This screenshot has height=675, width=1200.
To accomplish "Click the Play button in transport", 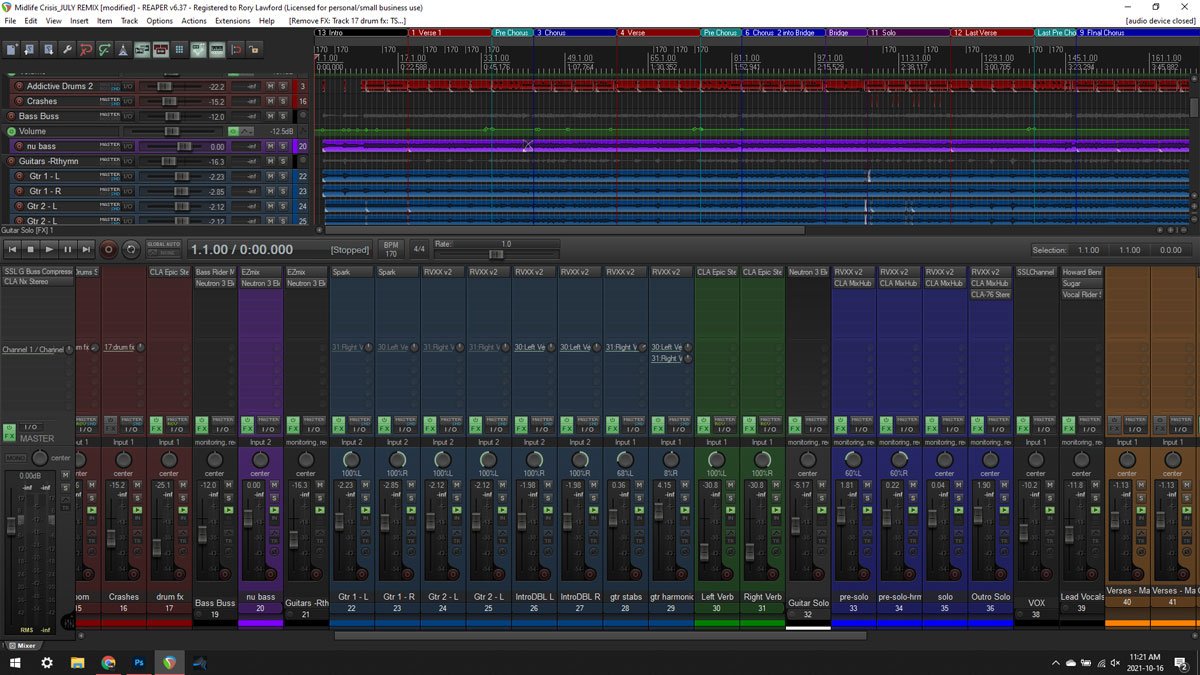I will click(49, 249).
